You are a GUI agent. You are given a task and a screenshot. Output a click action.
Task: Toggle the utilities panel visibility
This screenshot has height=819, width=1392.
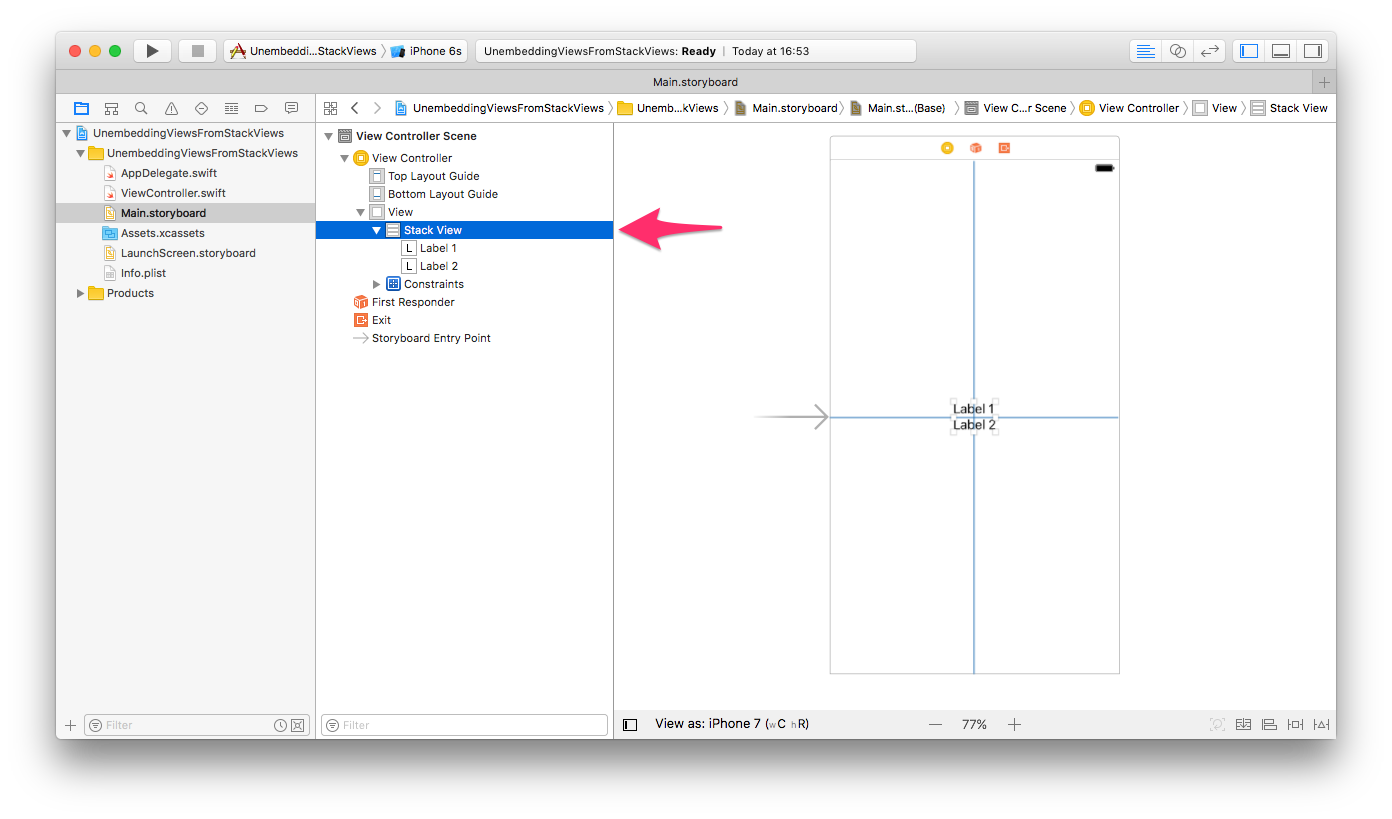(1312, 50)
